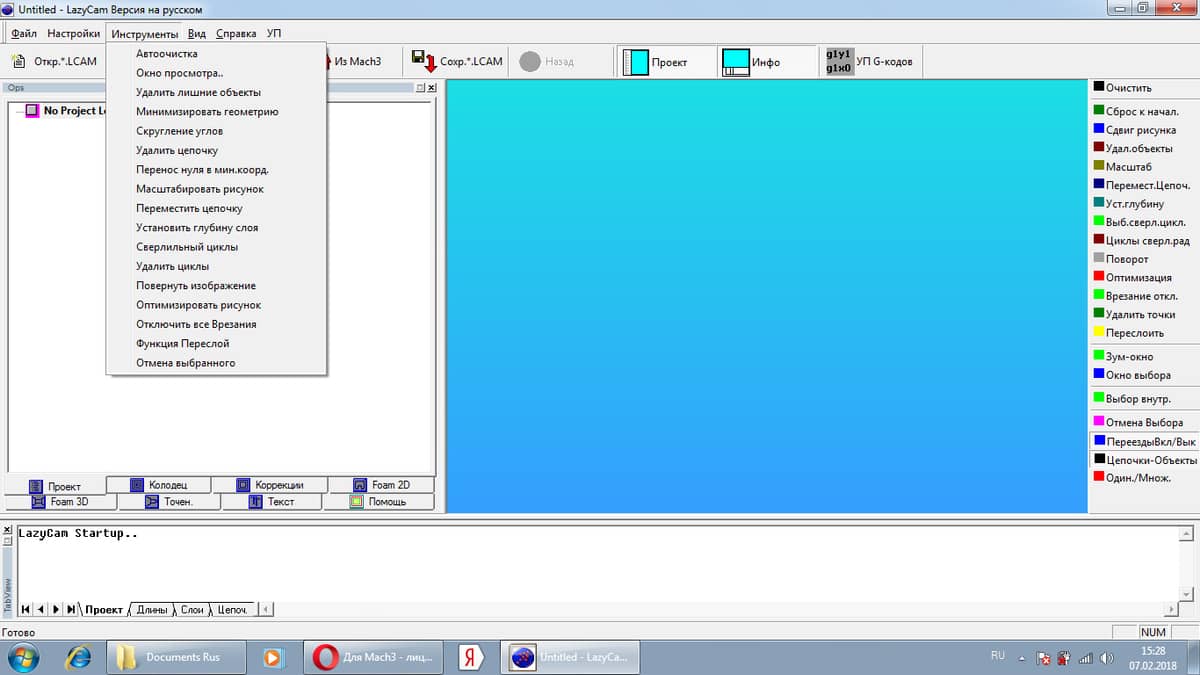Open the Вид menu
This screenshot has height=675, width=1200.
point(197,33)
